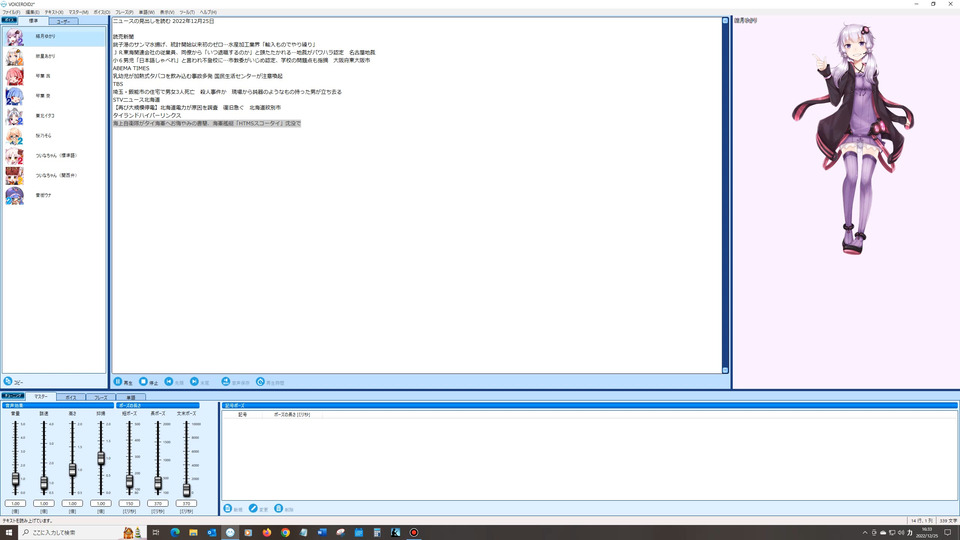Adjust the 話速 (speed) slider handle
This screenshot has width=960, height=540.
(44, 483)
